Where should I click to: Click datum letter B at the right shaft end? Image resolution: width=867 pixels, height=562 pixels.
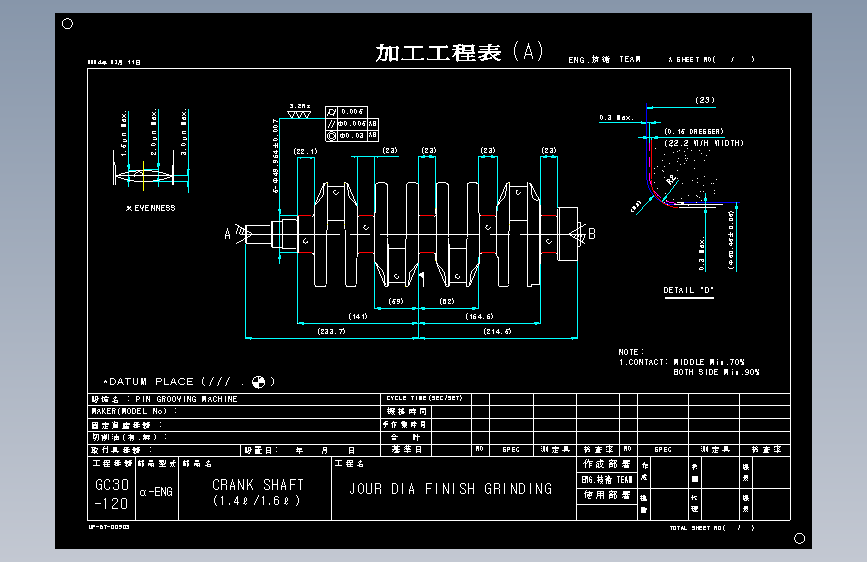click(592, 234)
